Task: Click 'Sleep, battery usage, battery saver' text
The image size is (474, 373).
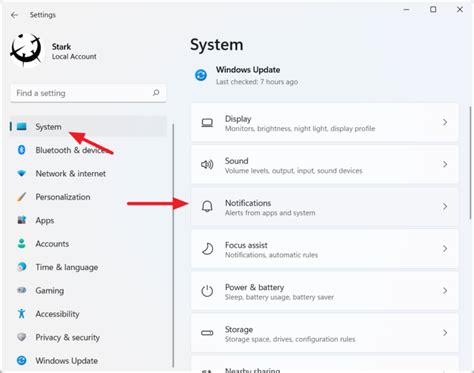Action: [x=279, y=297]
